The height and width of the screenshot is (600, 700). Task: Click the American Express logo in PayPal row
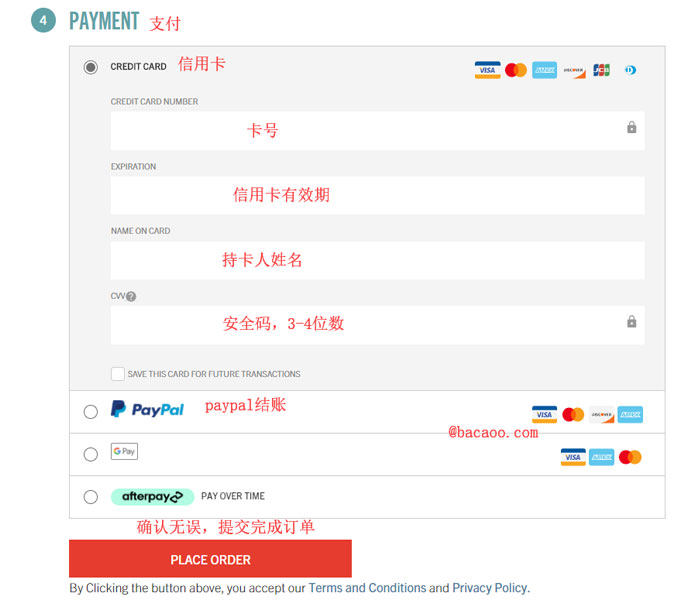[630, 415]
